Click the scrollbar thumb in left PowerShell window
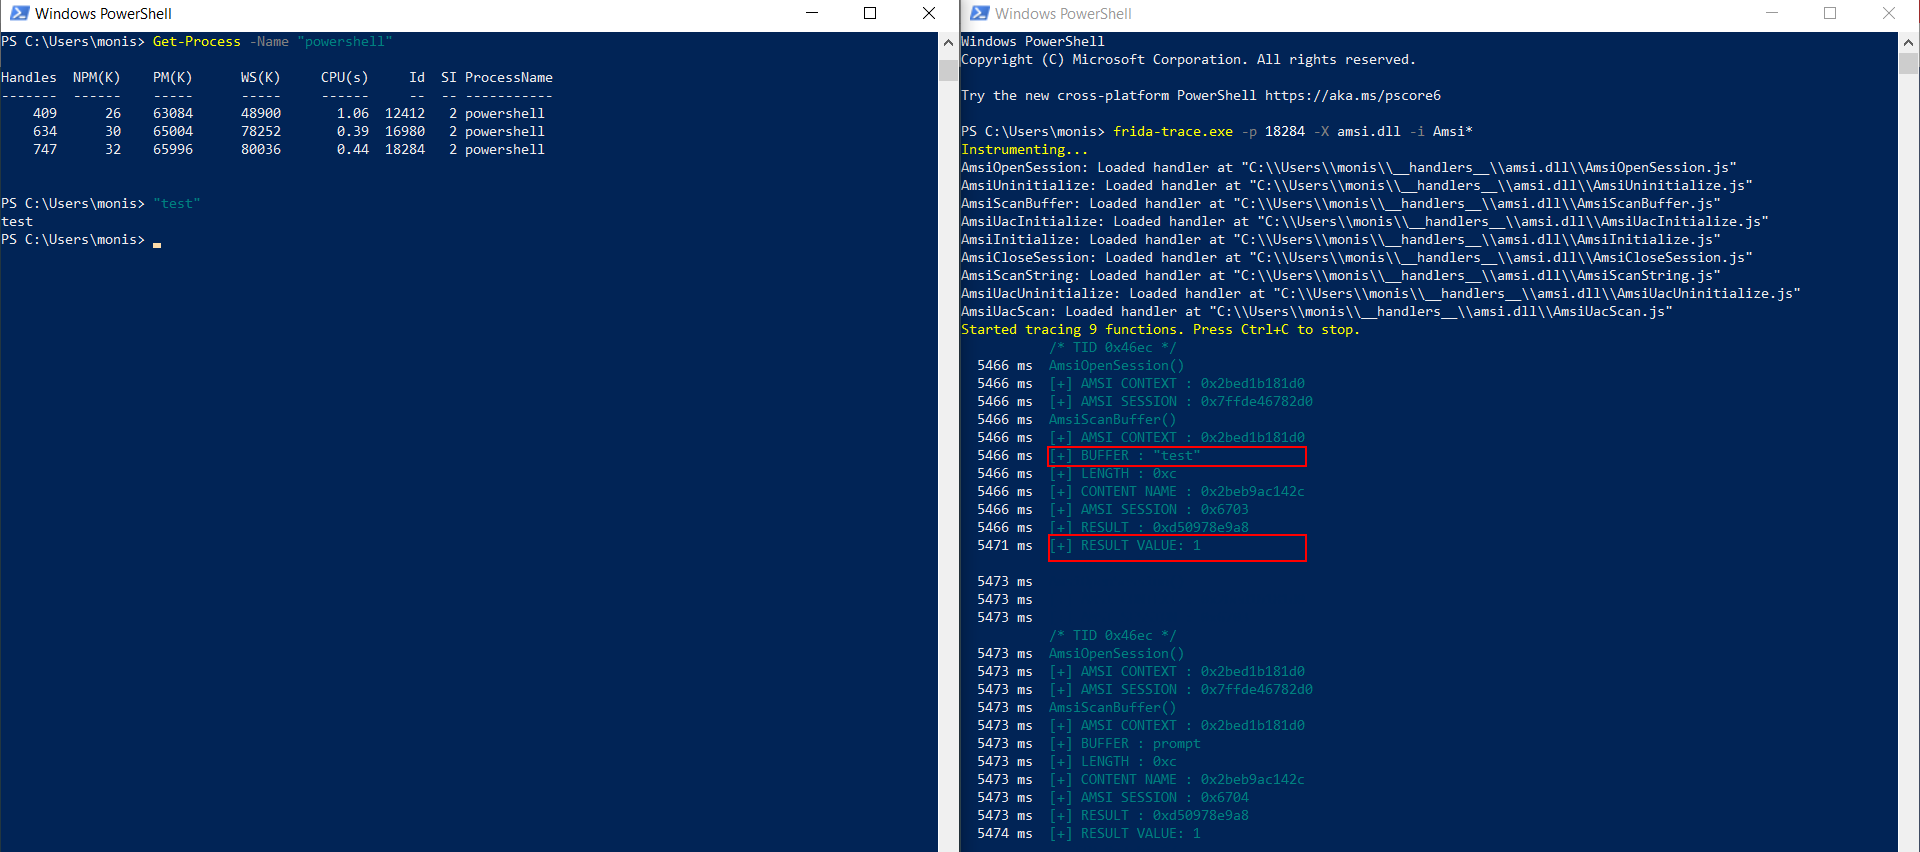The width and height of the screenshot is (1920, 852). point(948,70)
